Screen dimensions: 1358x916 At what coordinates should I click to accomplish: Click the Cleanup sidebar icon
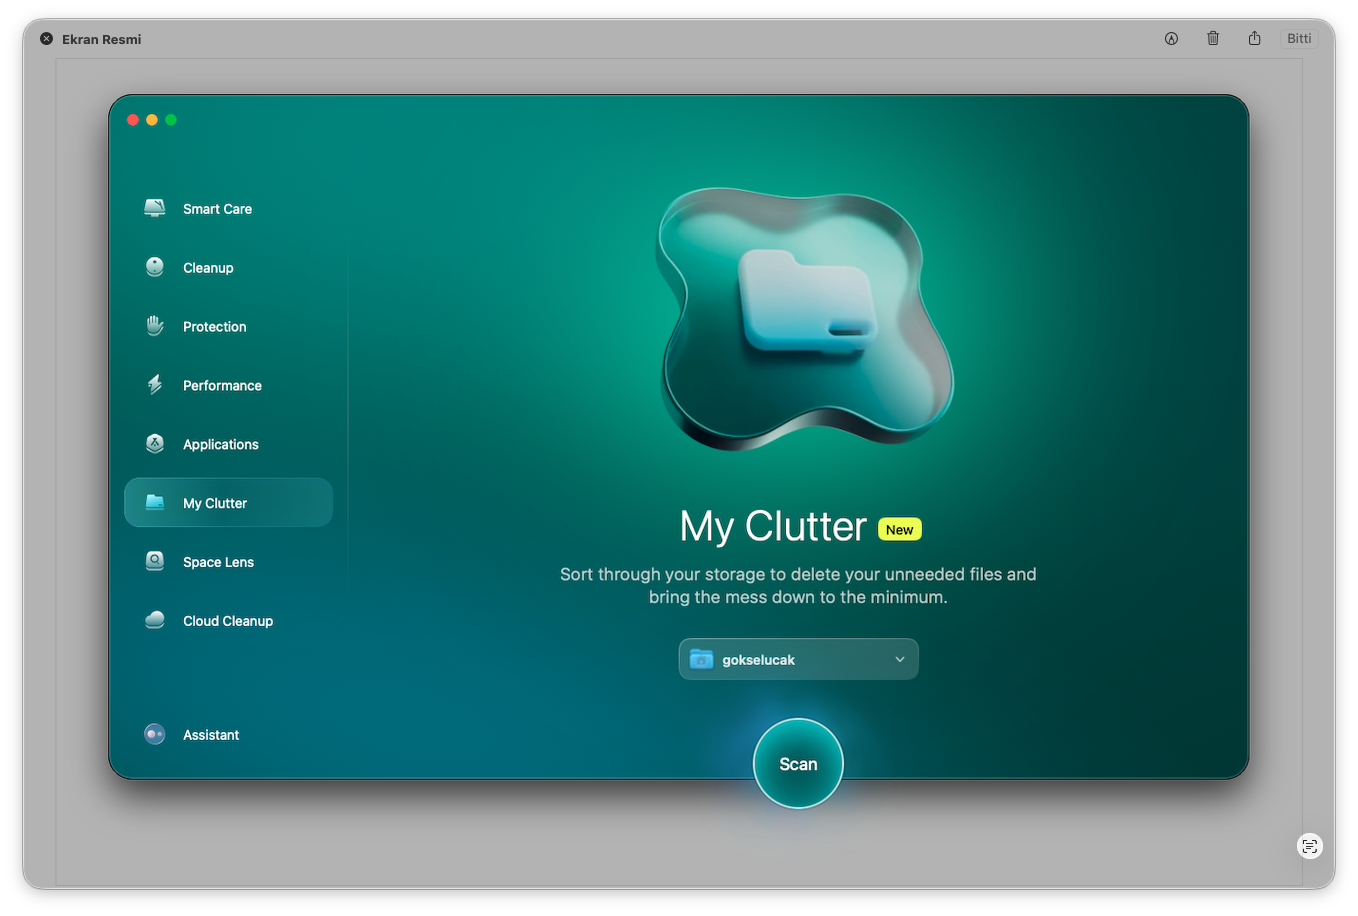pyautogui.click(x=155, y=267)
